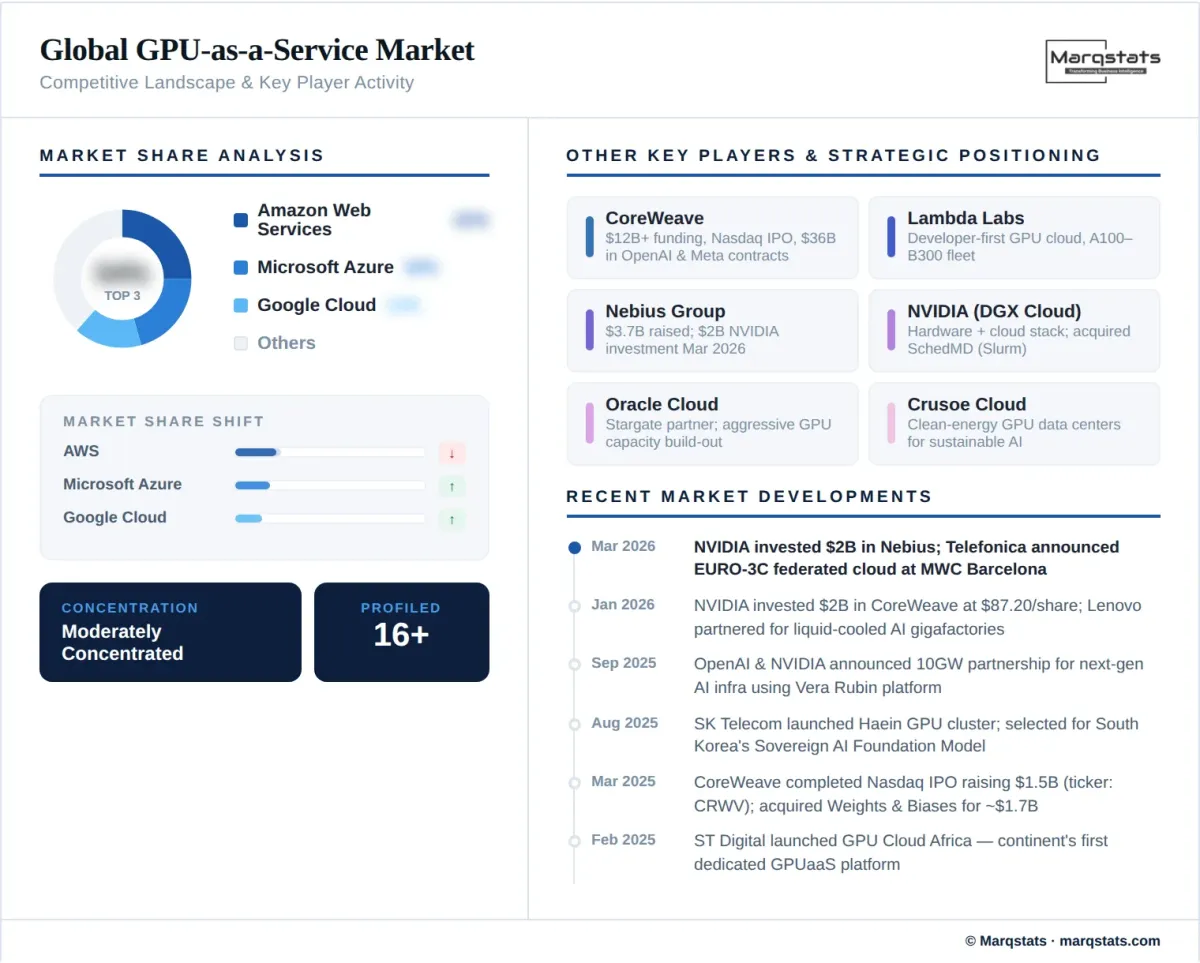The width and height of the screenshot is (1200, 963).
Task: Click the Others legend label
Action: [x=286, y=343]
